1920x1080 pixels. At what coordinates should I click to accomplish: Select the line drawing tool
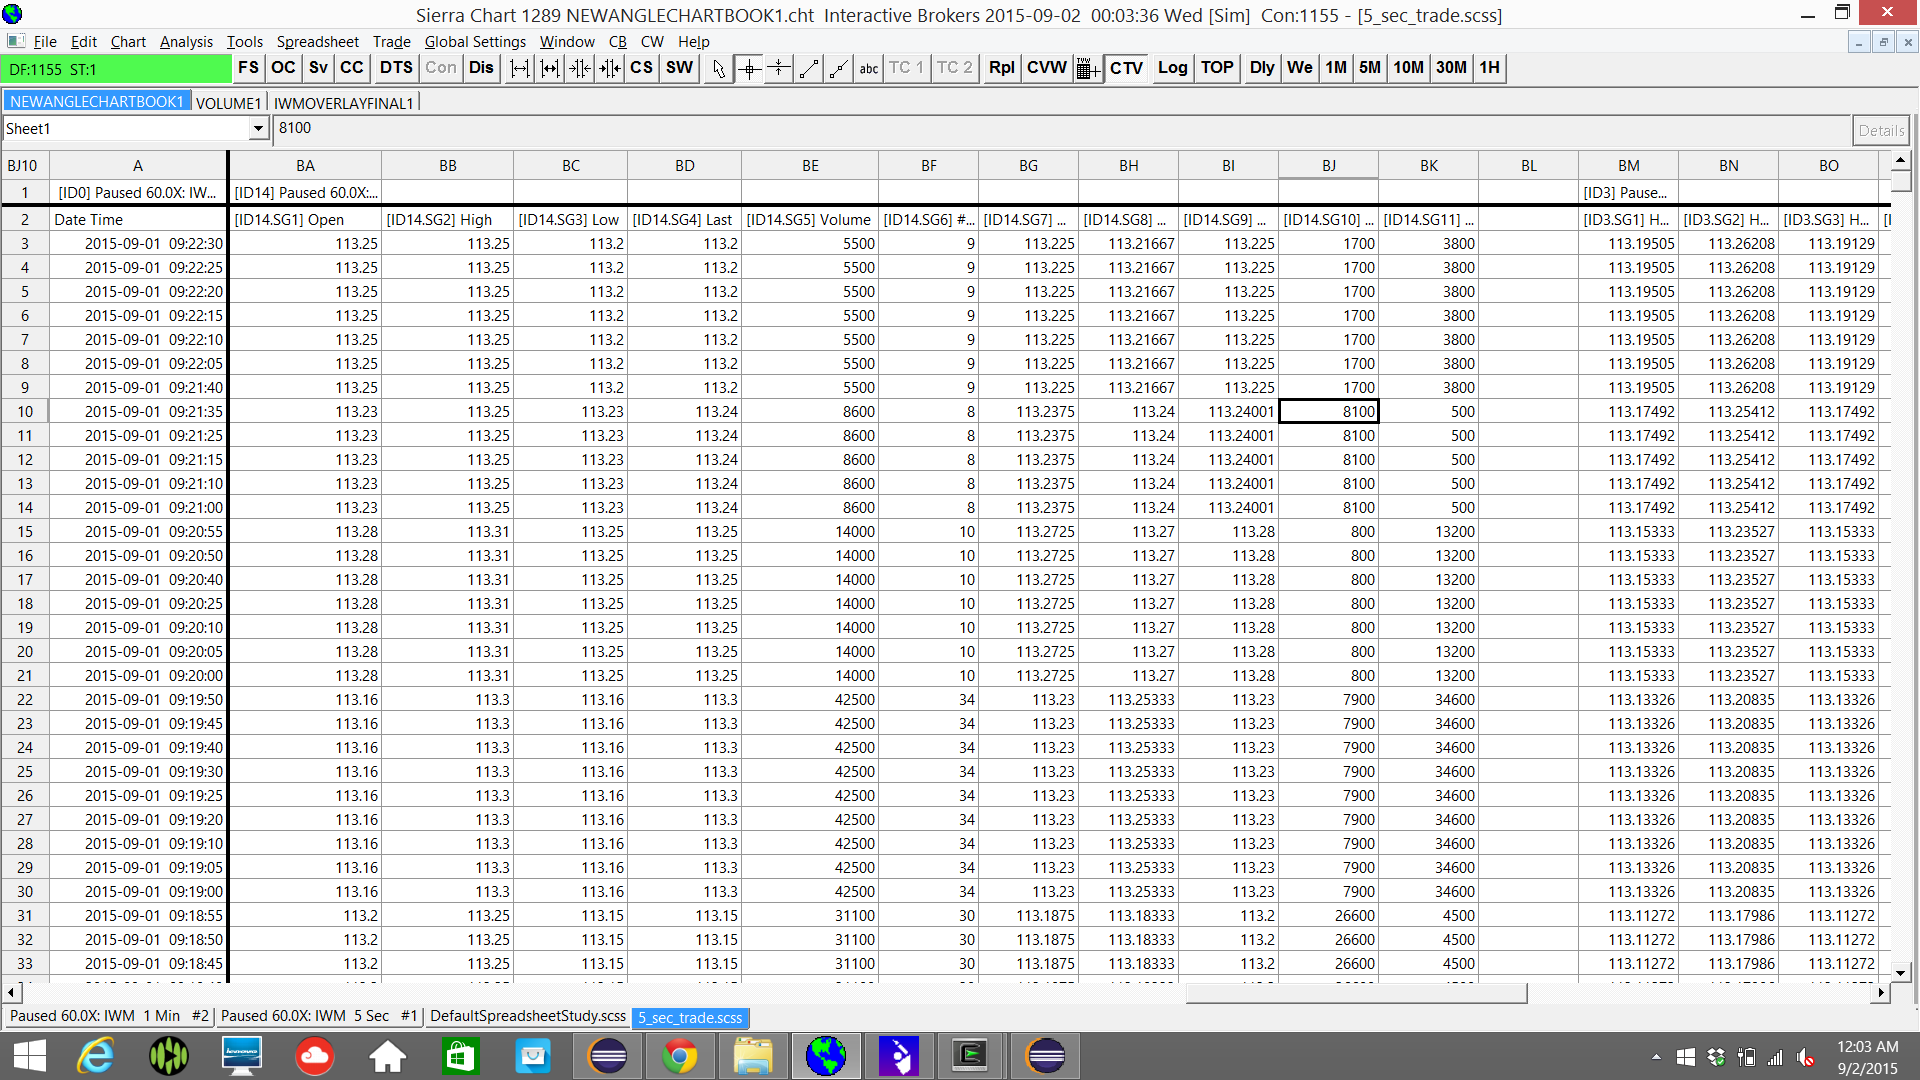(809, 68)
